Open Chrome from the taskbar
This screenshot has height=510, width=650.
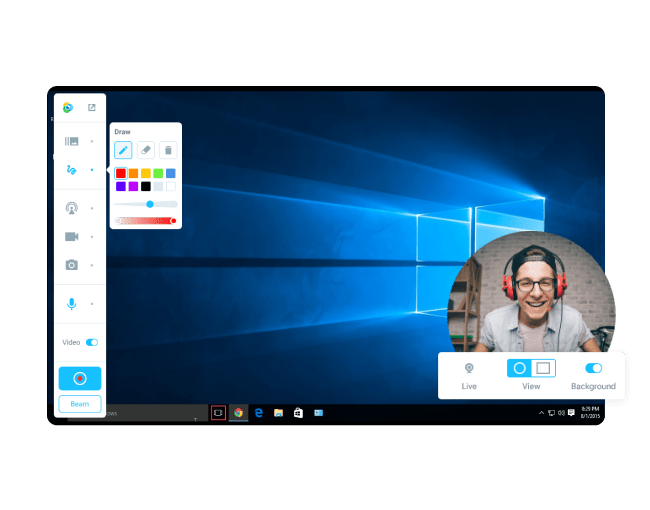pyautogui.click(x=238, y=413)
